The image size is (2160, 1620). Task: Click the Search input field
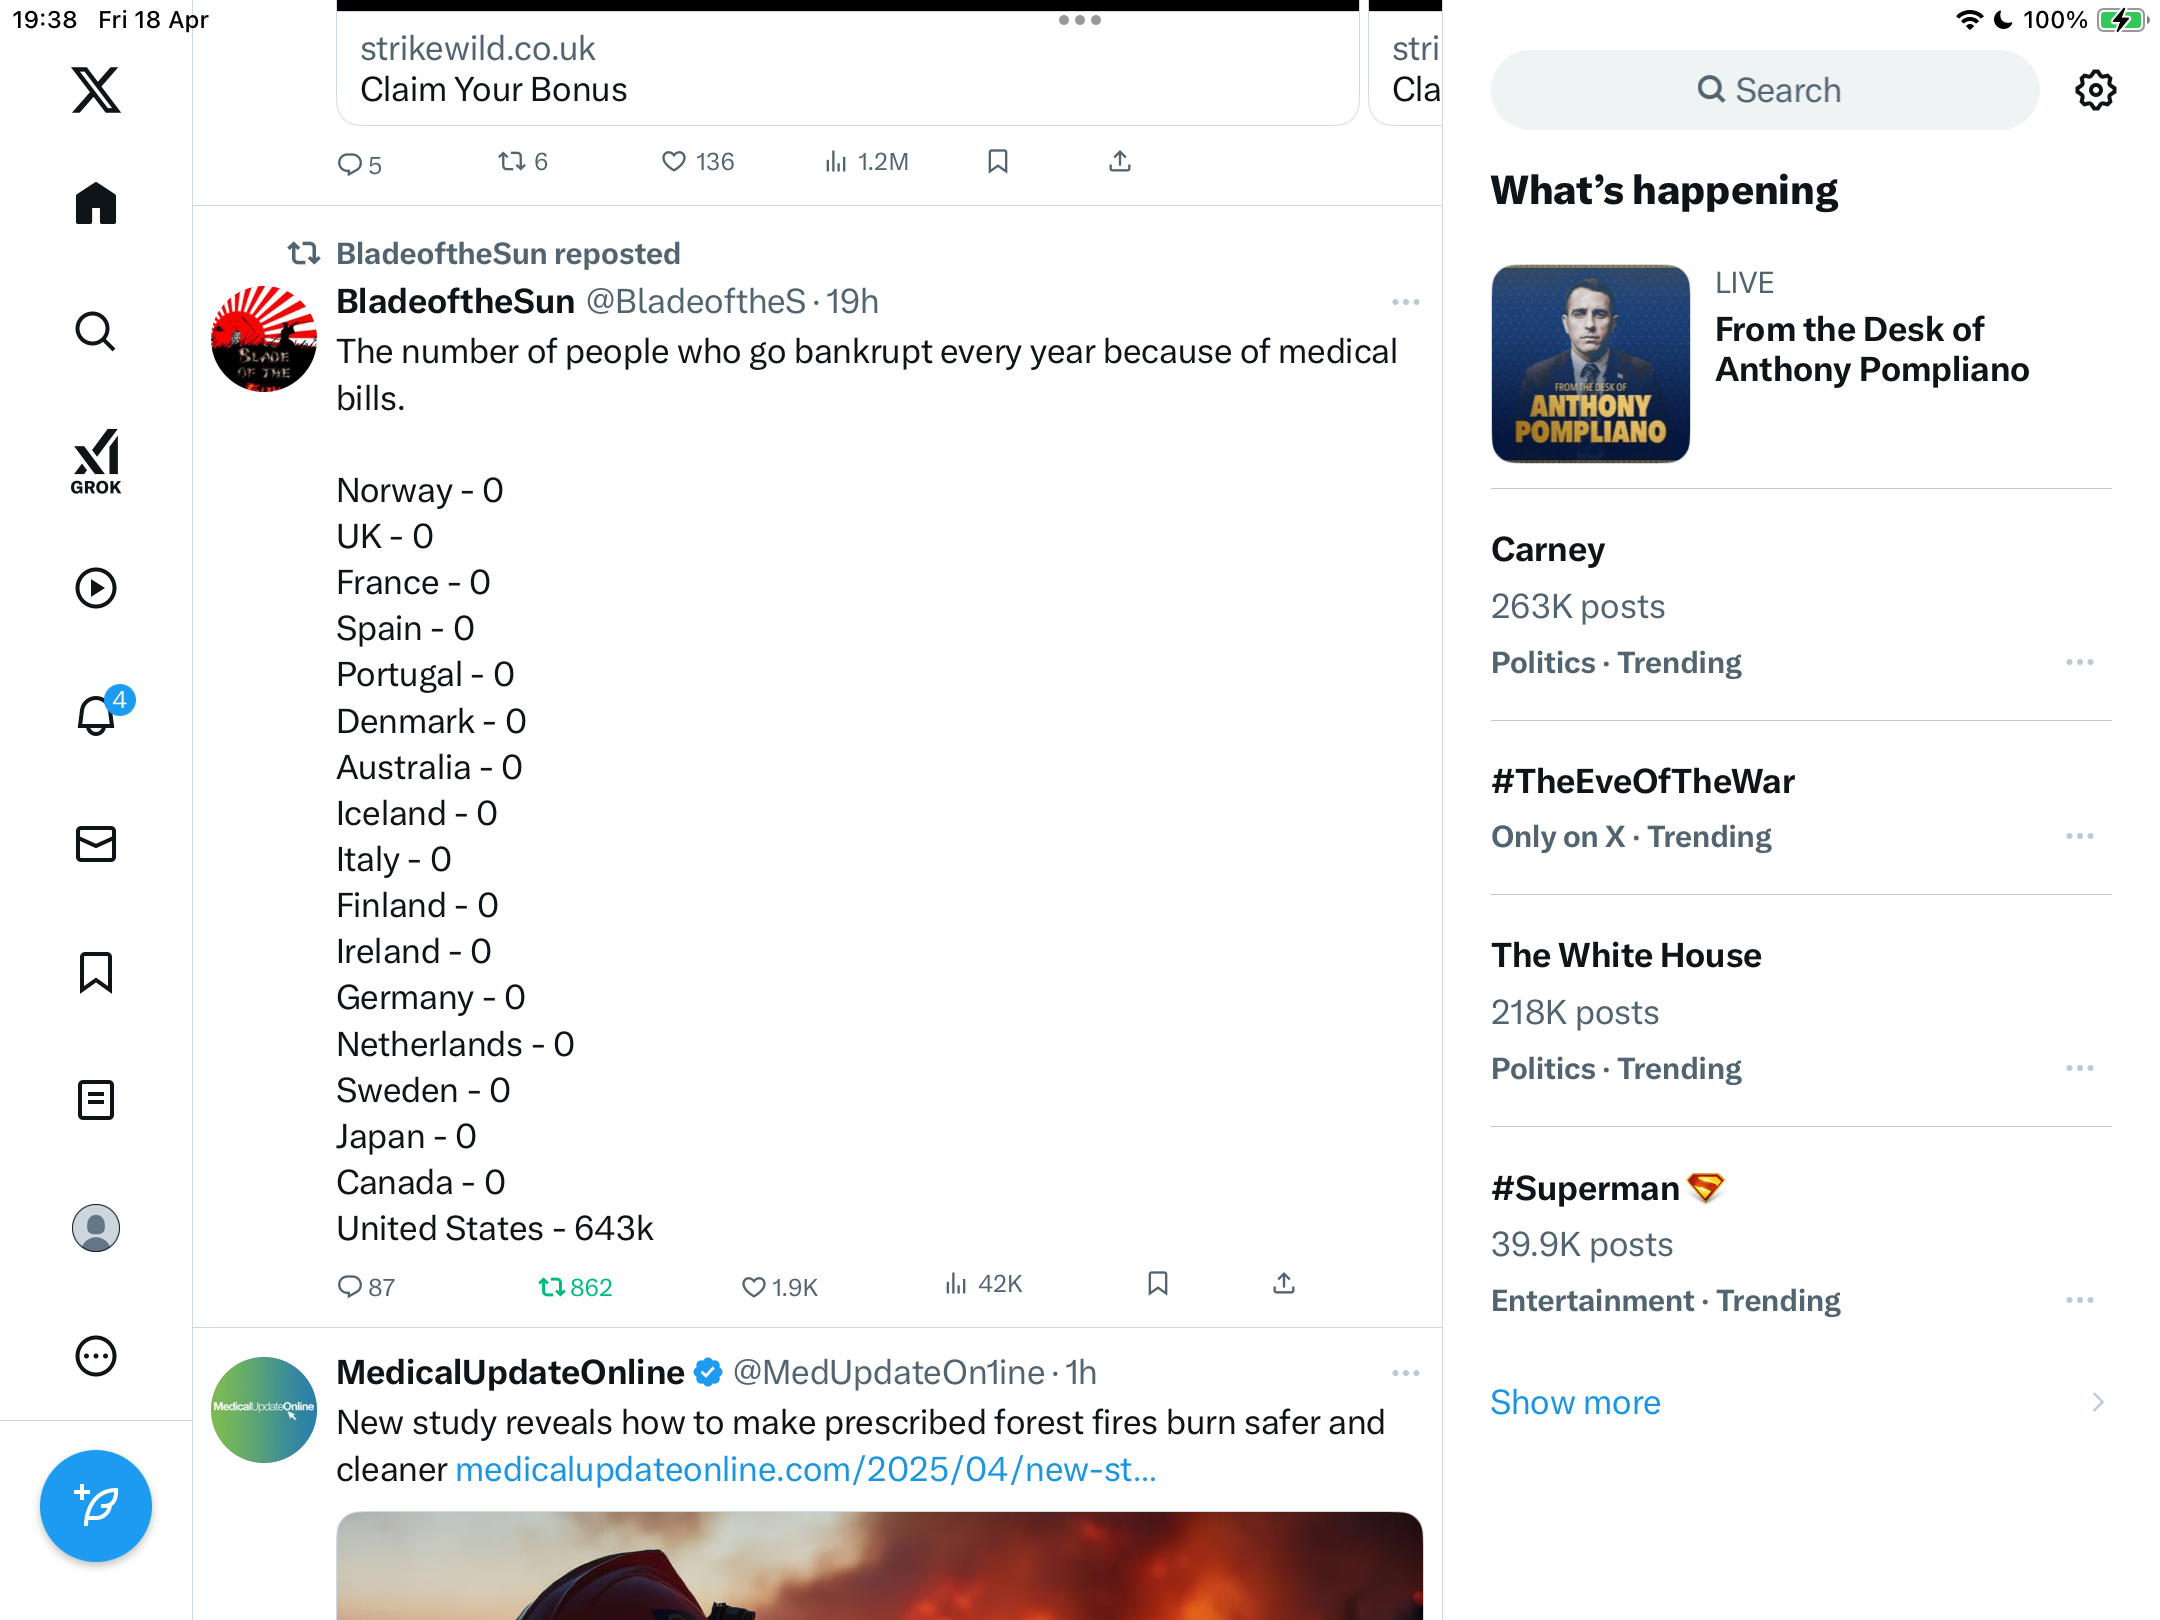point(1764,90)
